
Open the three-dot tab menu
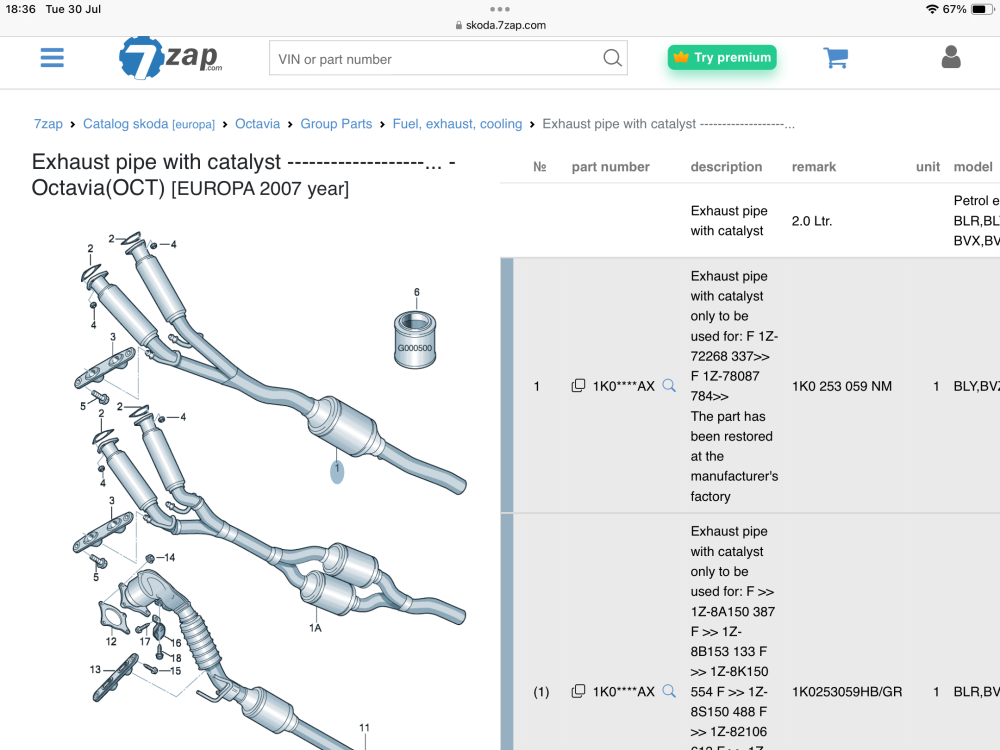point(500,9)
